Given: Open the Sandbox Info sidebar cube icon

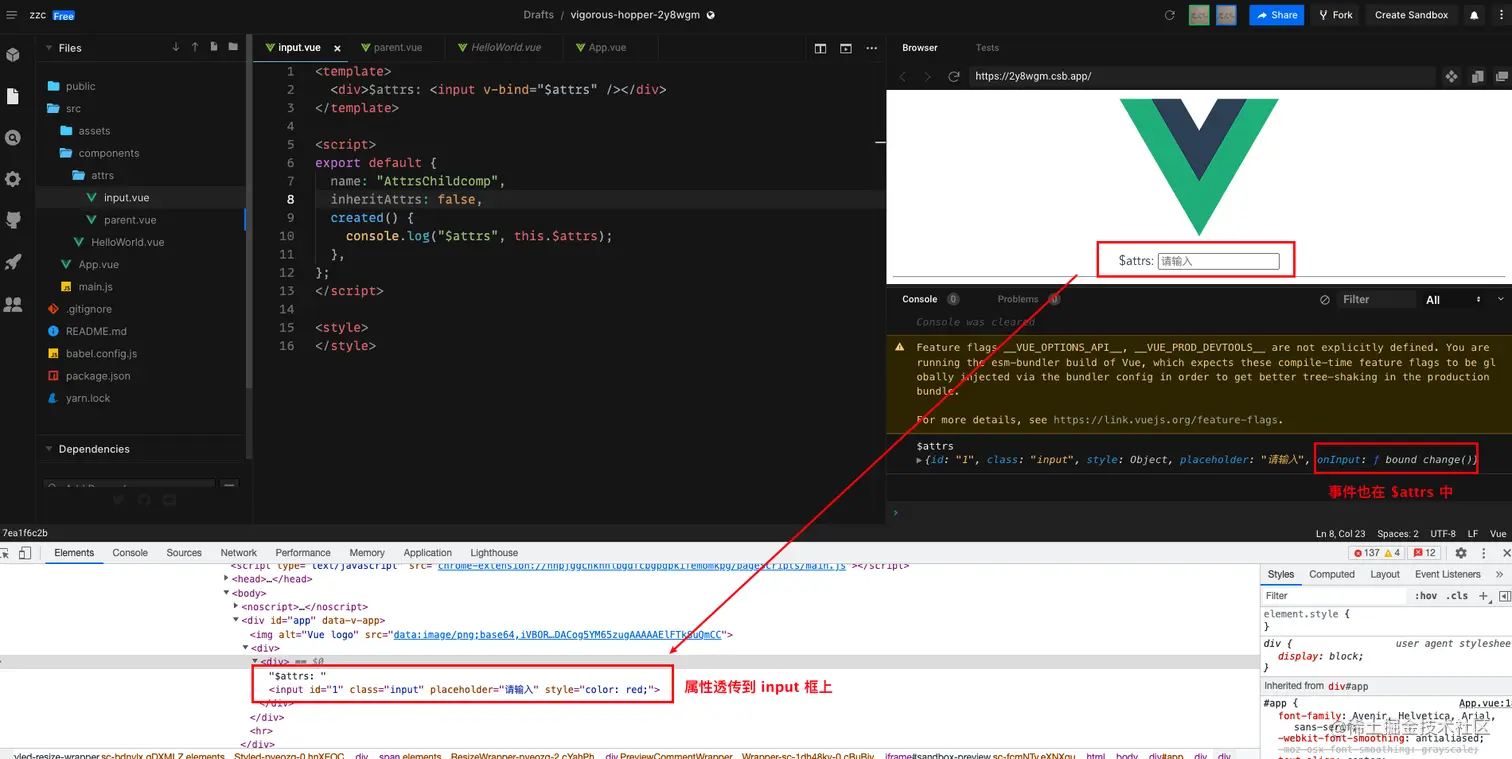Looking at the screenshot, I should tap(13, 55).
